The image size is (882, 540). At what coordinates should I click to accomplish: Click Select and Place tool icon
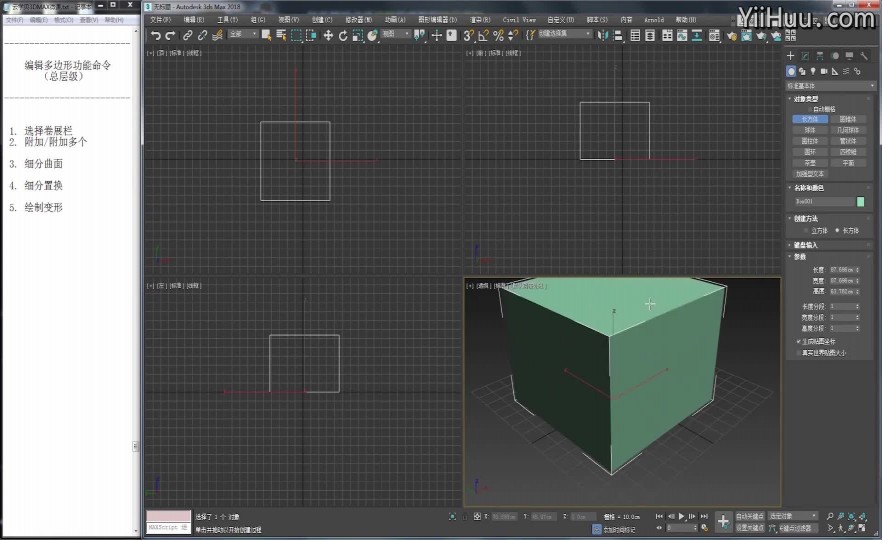(x=372, y=35)
